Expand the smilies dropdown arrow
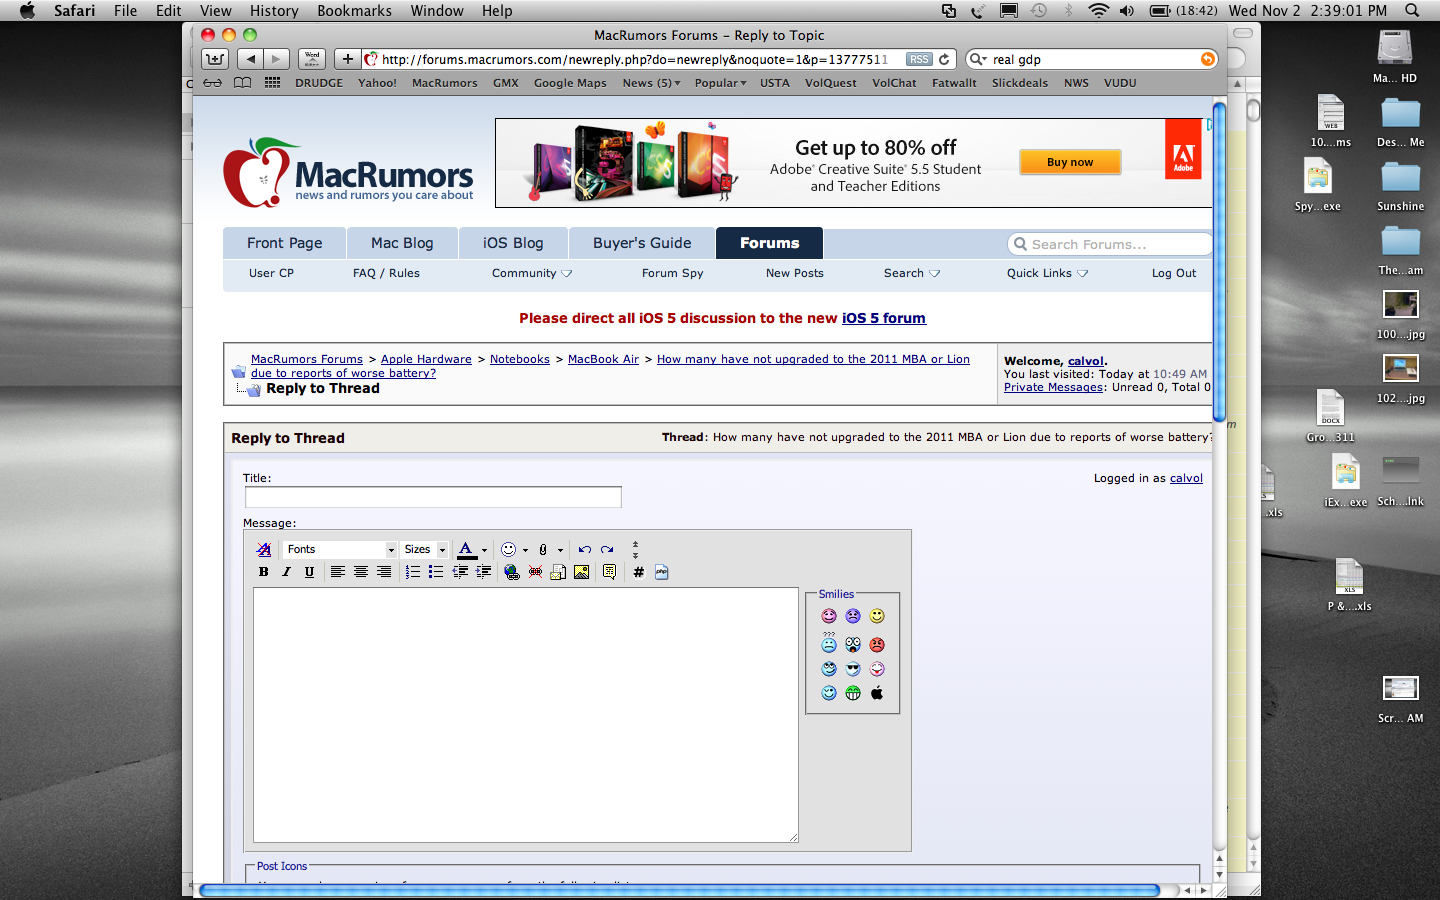The image size is (1440, 900). point(525,550)
